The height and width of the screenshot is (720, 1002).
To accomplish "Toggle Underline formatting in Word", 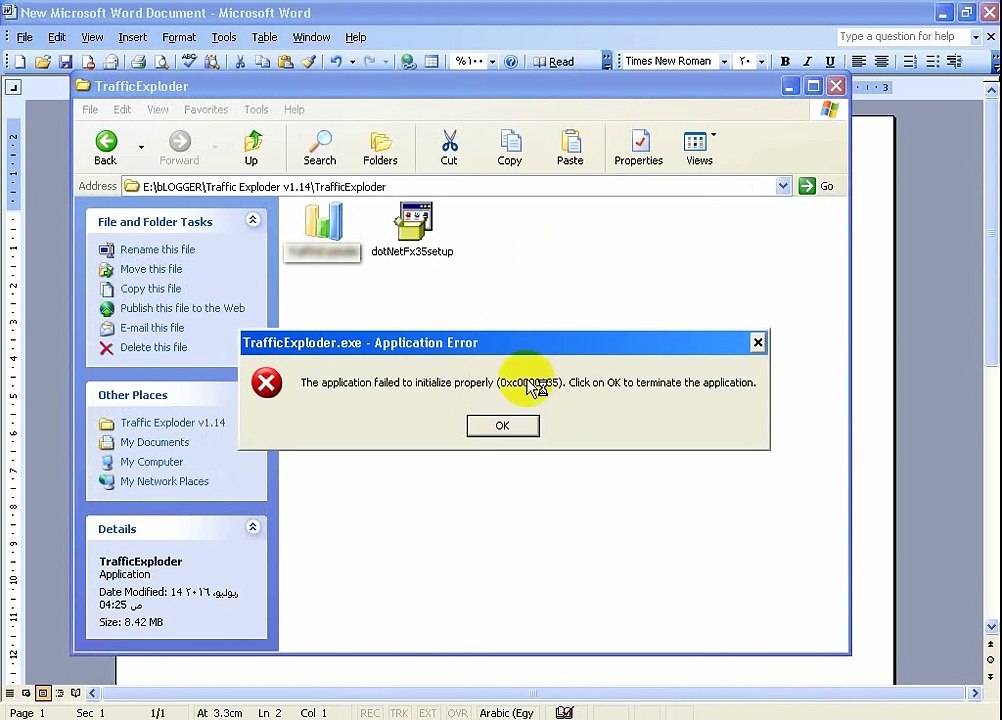I will tap(829, 61).
